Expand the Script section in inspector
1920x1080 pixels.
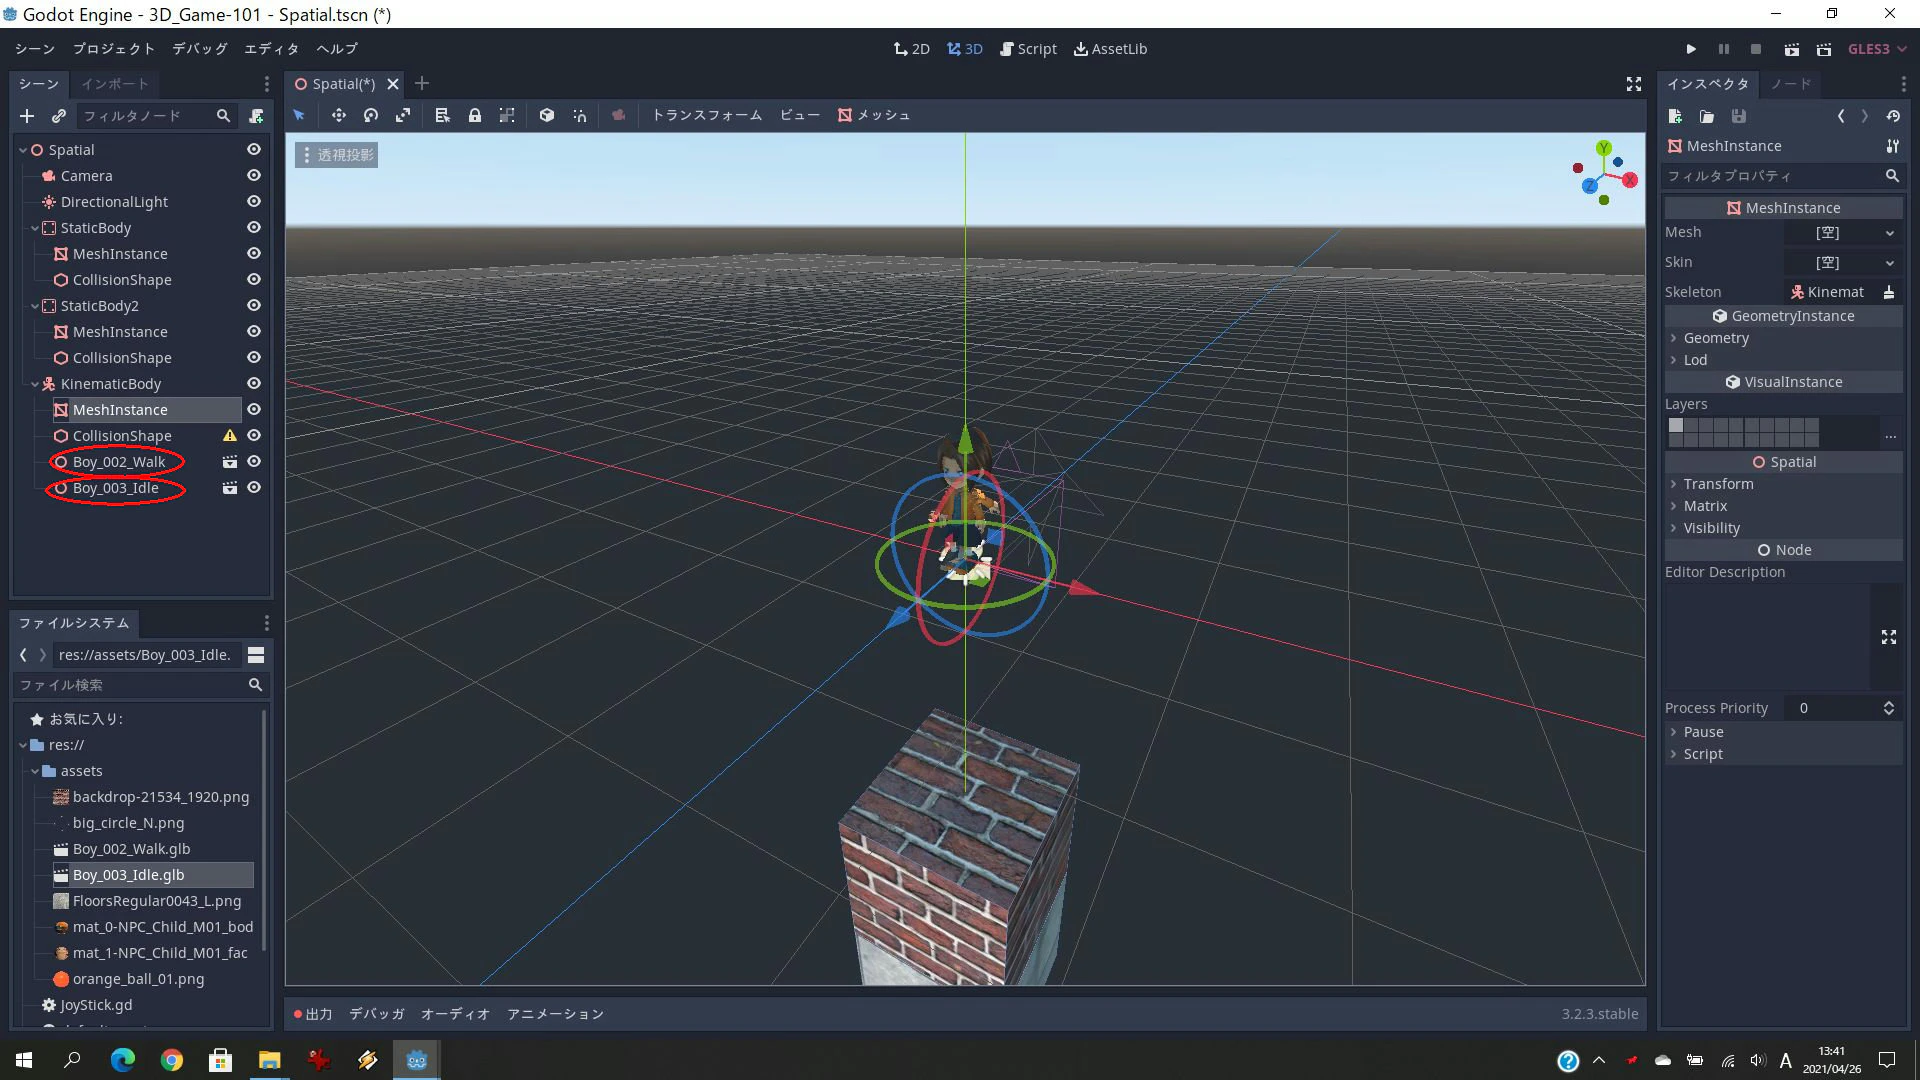pos(1784,754)
